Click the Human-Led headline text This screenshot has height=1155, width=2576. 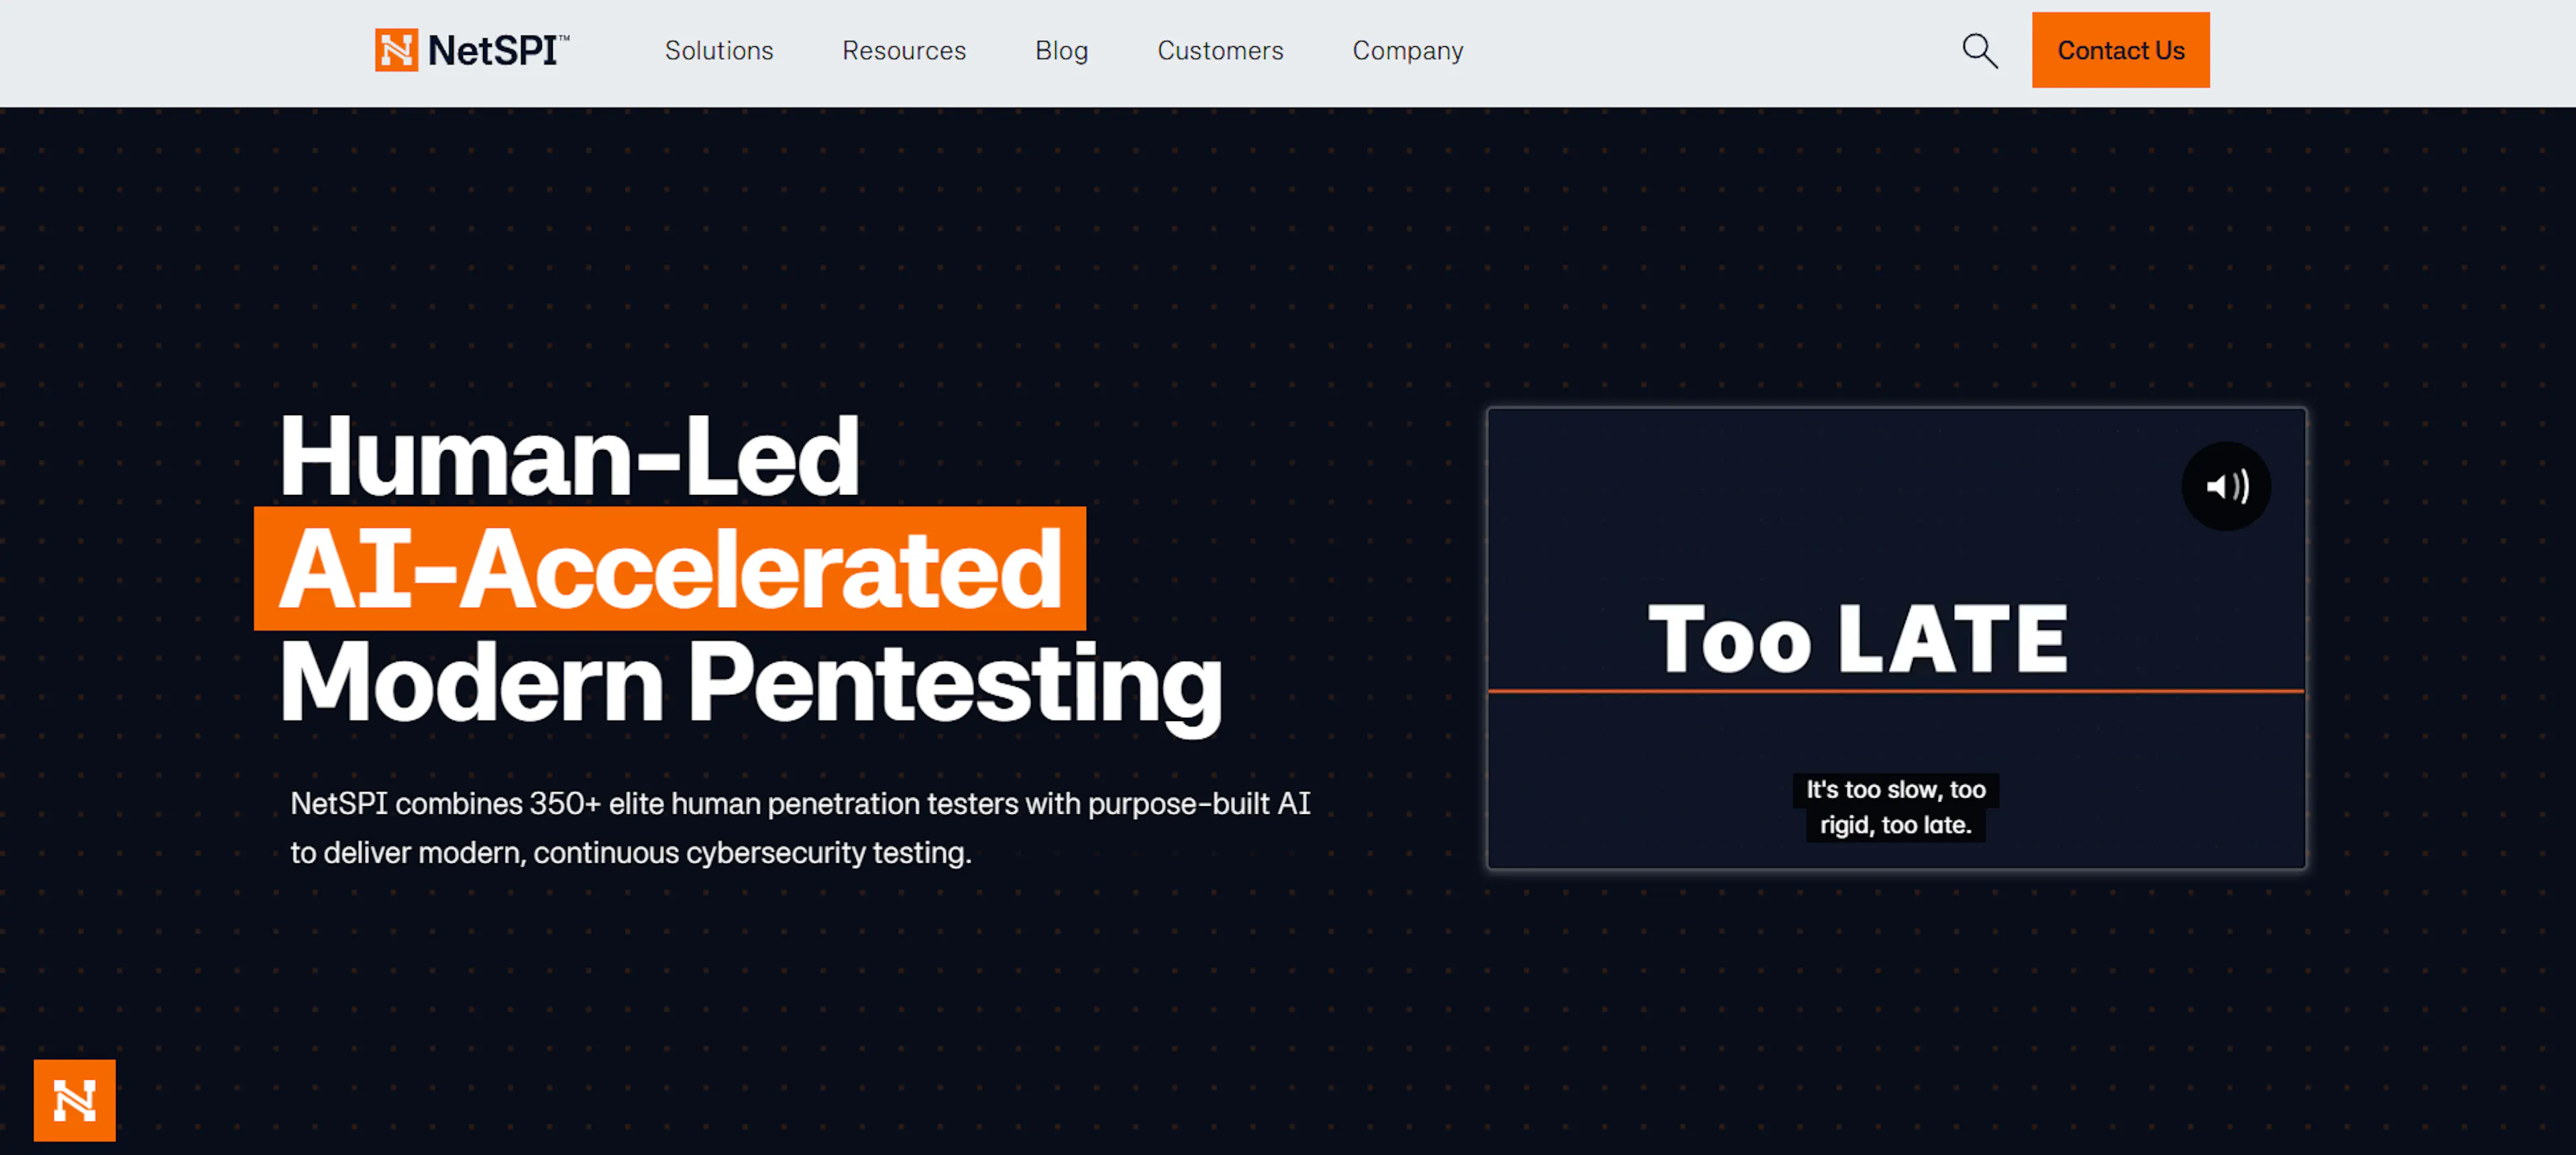[x=569, y=456]
